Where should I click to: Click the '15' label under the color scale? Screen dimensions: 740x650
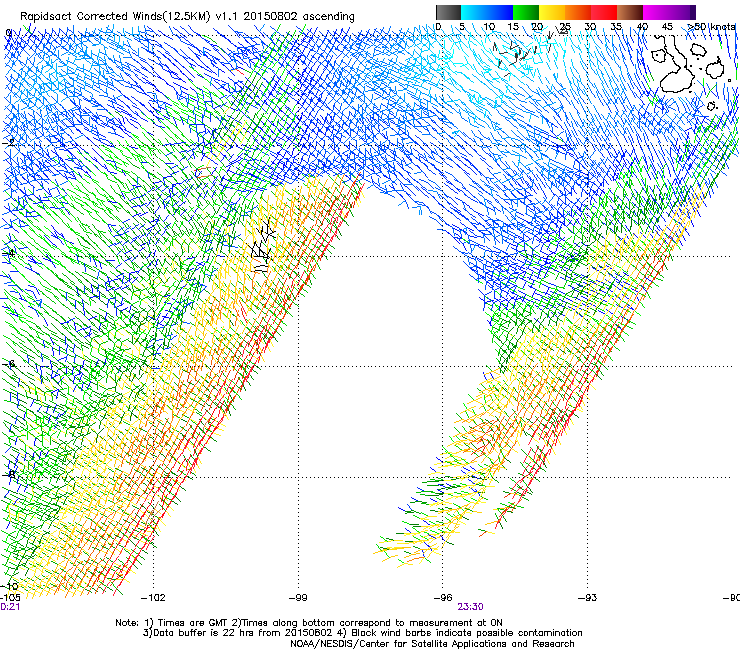[513, 27]
